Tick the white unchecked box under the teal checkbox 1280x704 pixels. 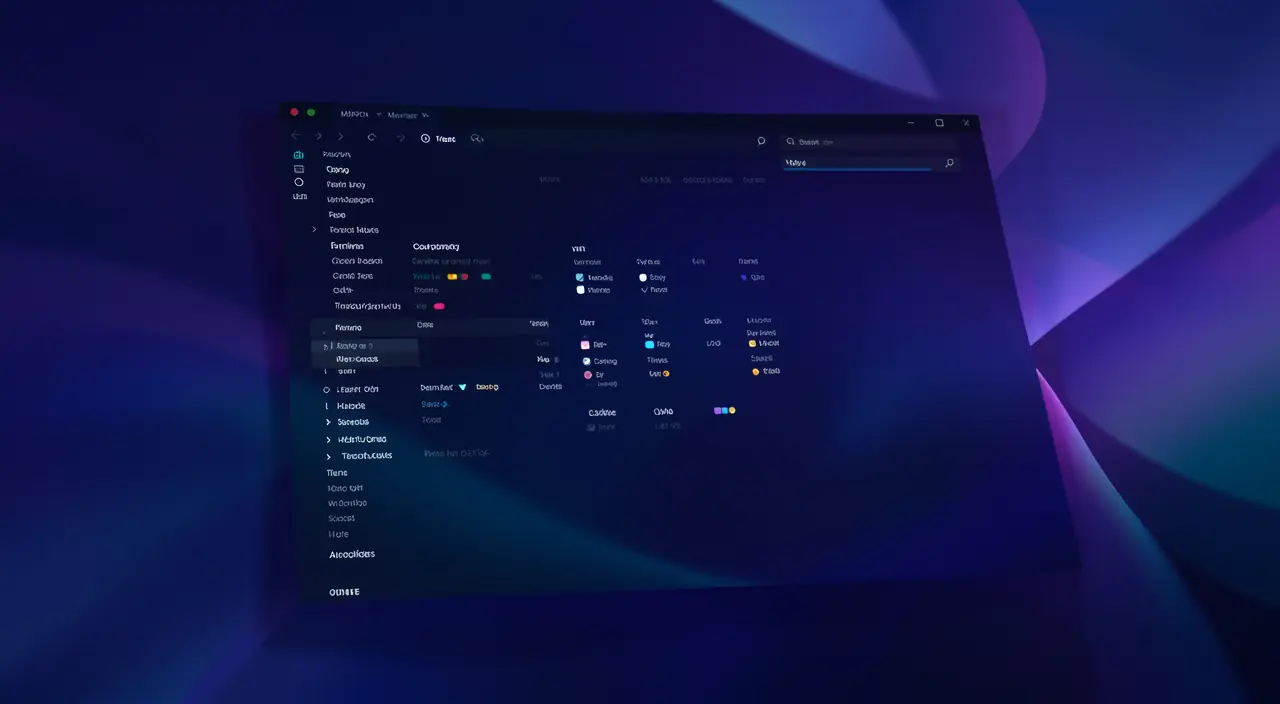click(580, 290)
